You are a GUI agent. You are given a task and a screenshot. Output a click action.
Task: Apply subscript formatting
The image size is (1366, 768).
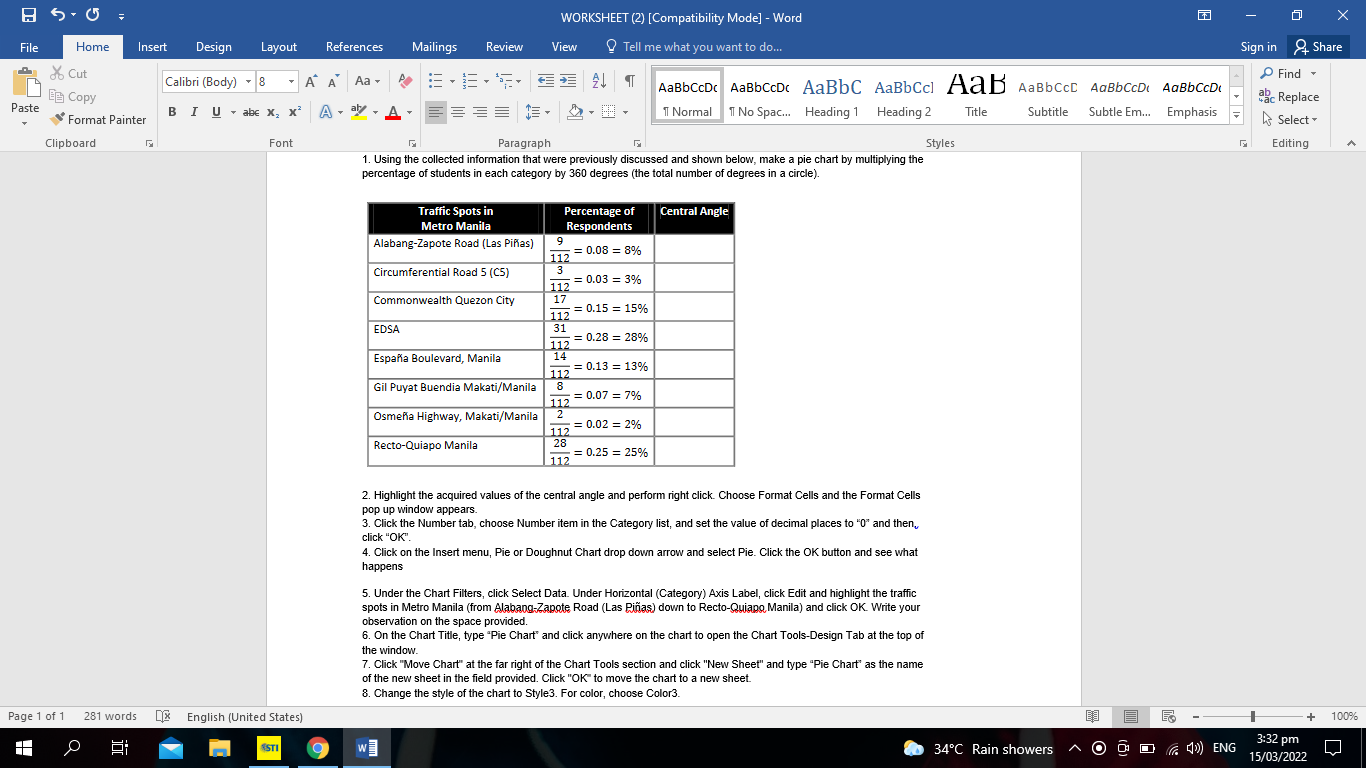tap(272, 112)
